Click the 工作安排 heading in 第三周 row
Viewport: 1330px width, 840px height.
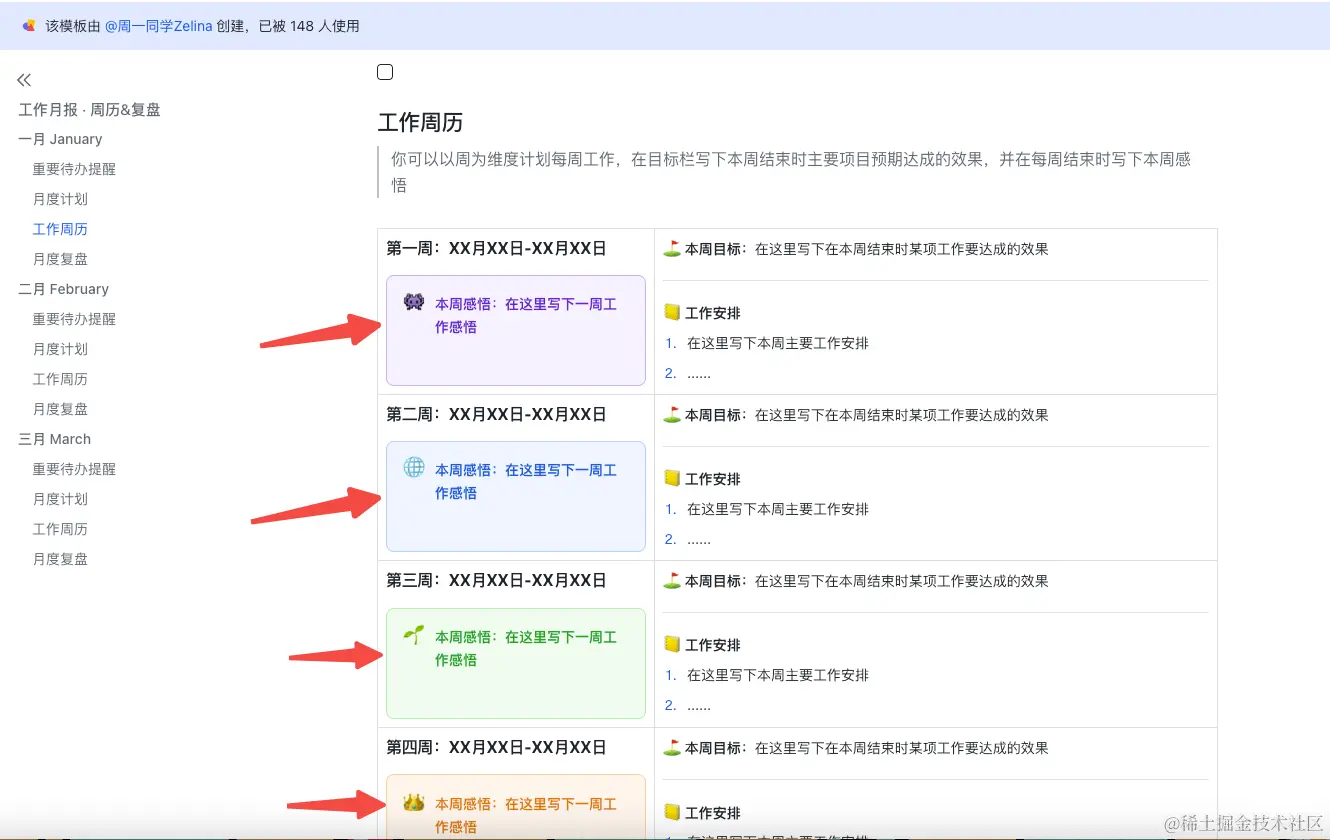point(713,645)
